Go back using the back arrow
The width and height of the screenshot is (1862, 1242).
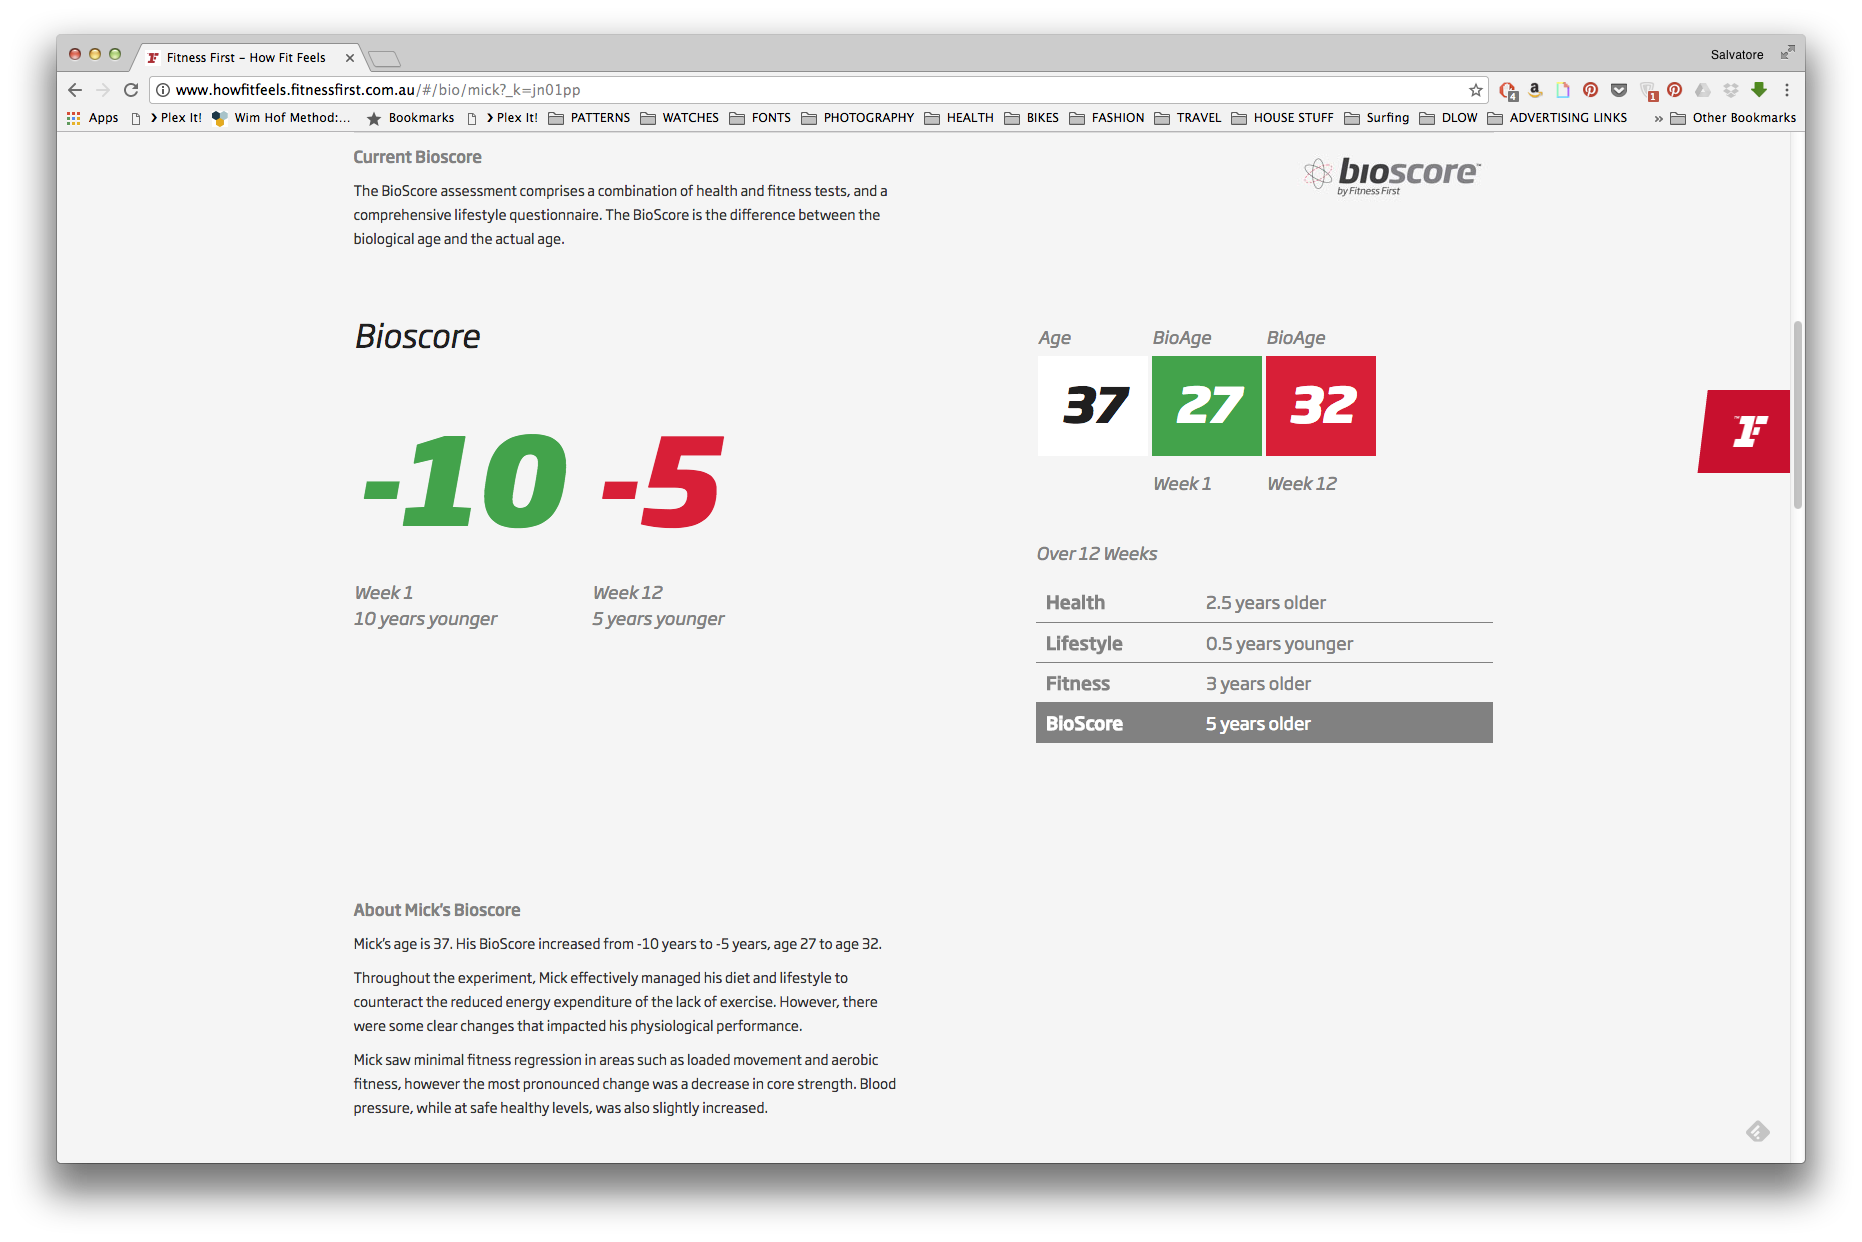point(75,90)
